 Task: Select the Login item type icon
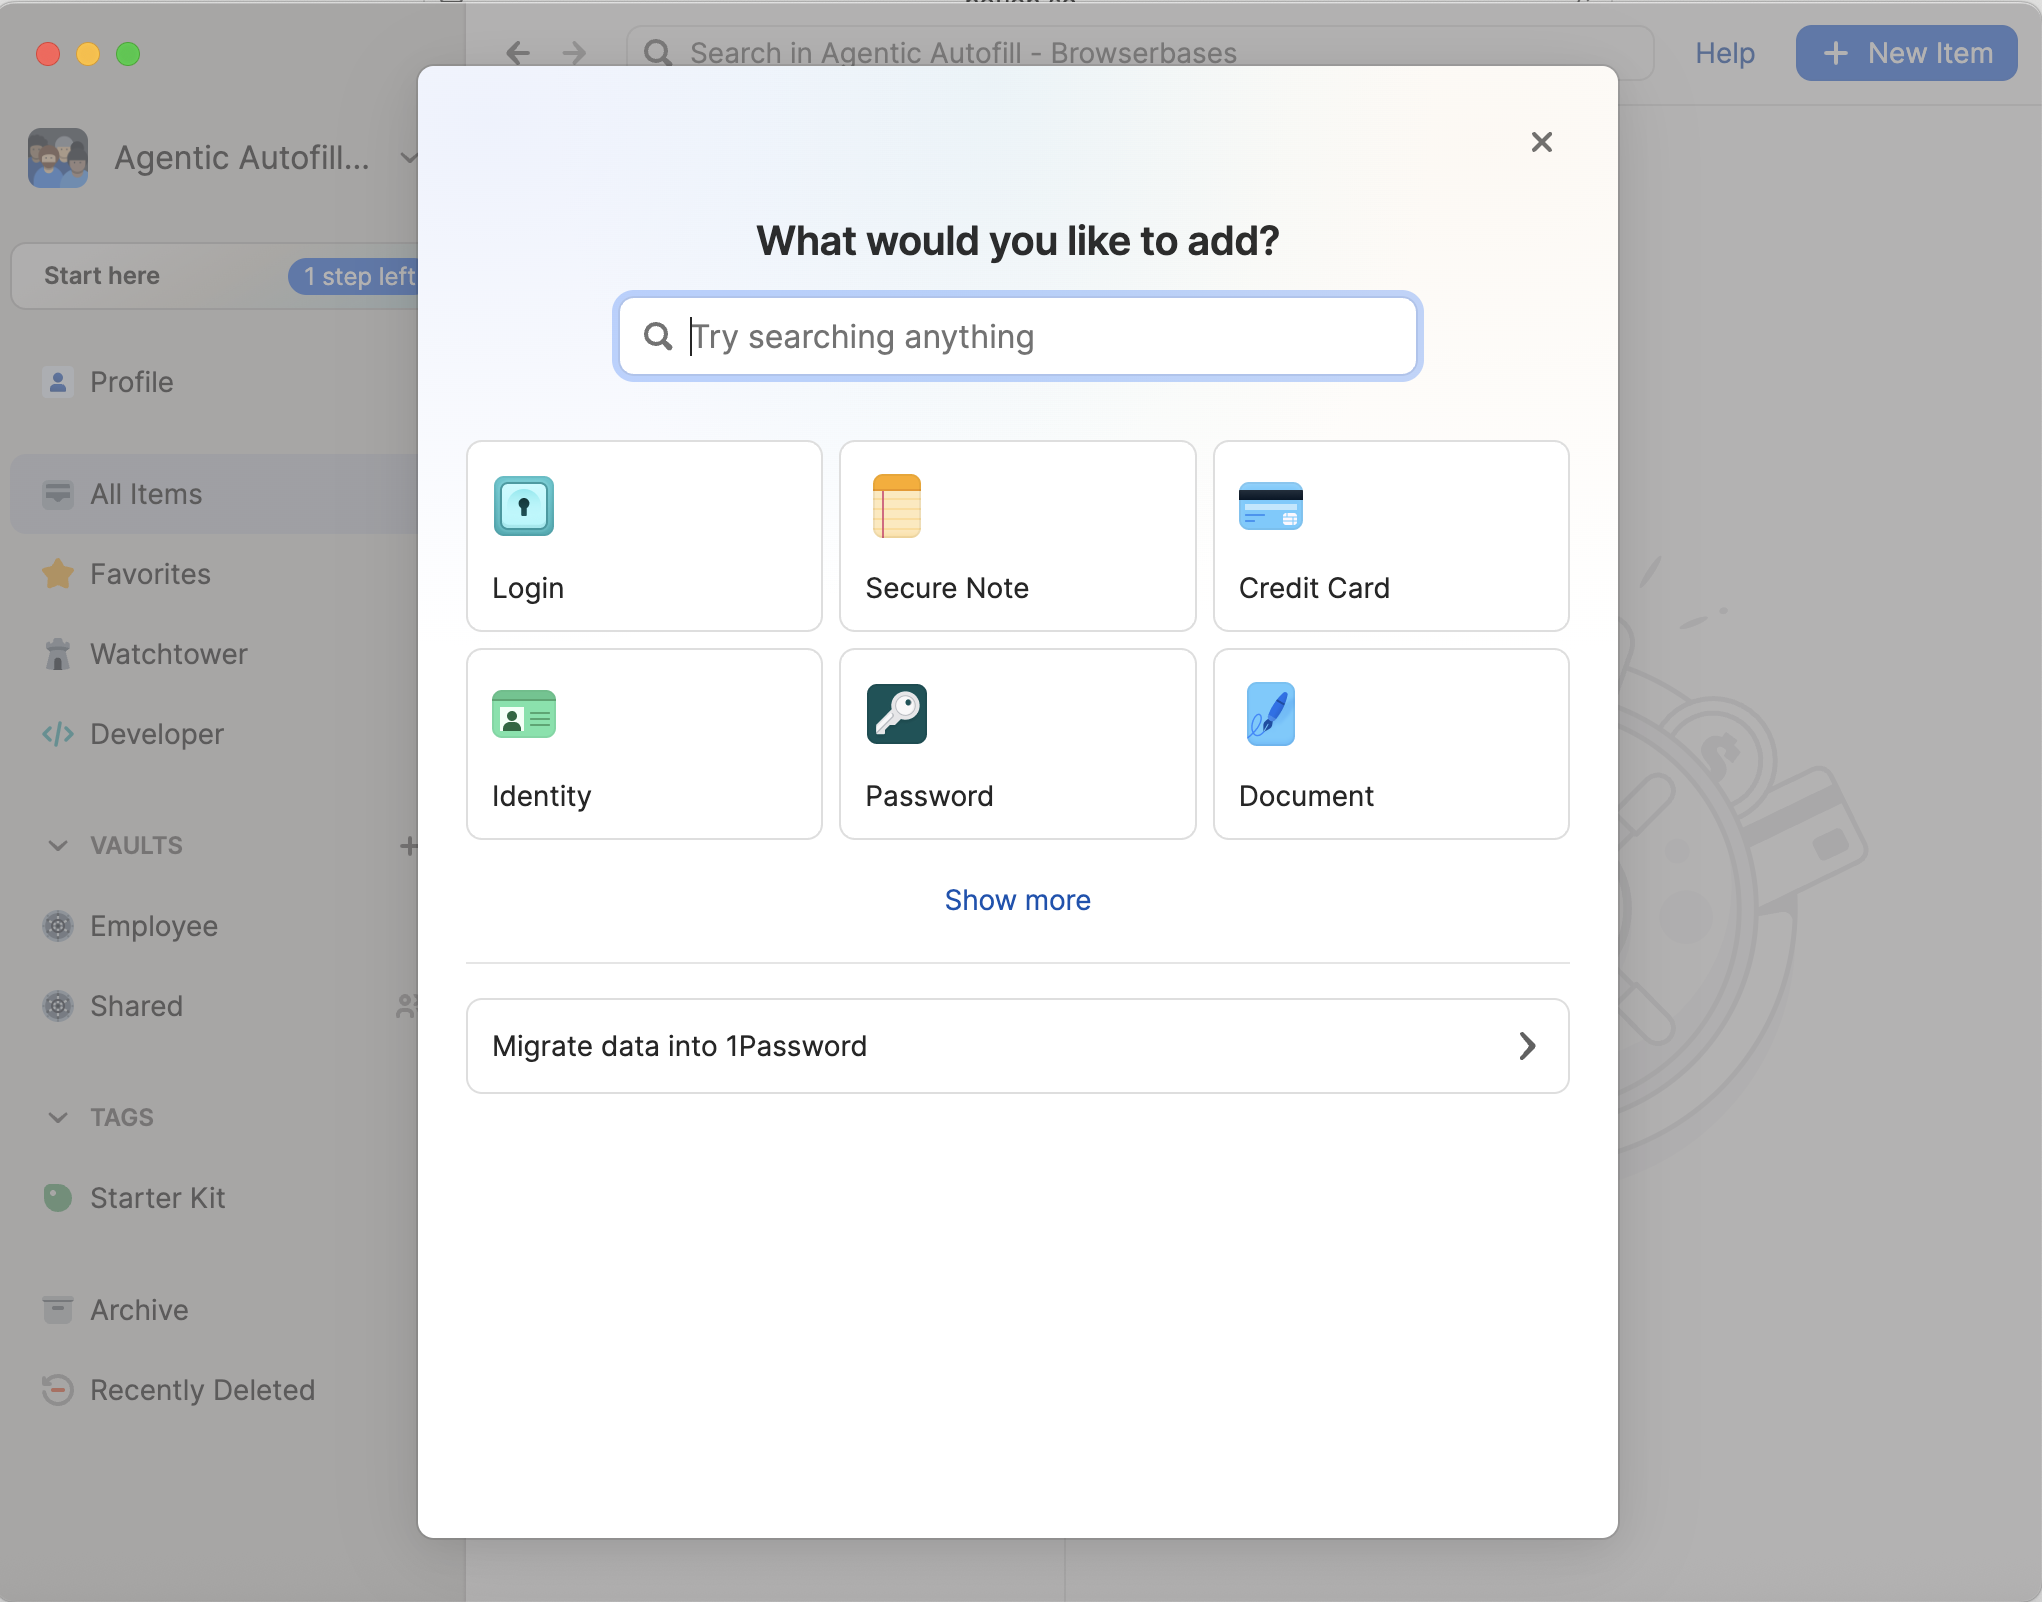tap(523, 506)
